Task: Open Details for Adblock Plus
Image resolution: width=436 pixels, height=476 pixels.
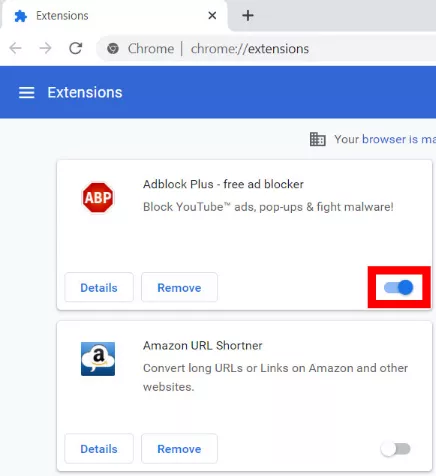Action: coord(99,287)
